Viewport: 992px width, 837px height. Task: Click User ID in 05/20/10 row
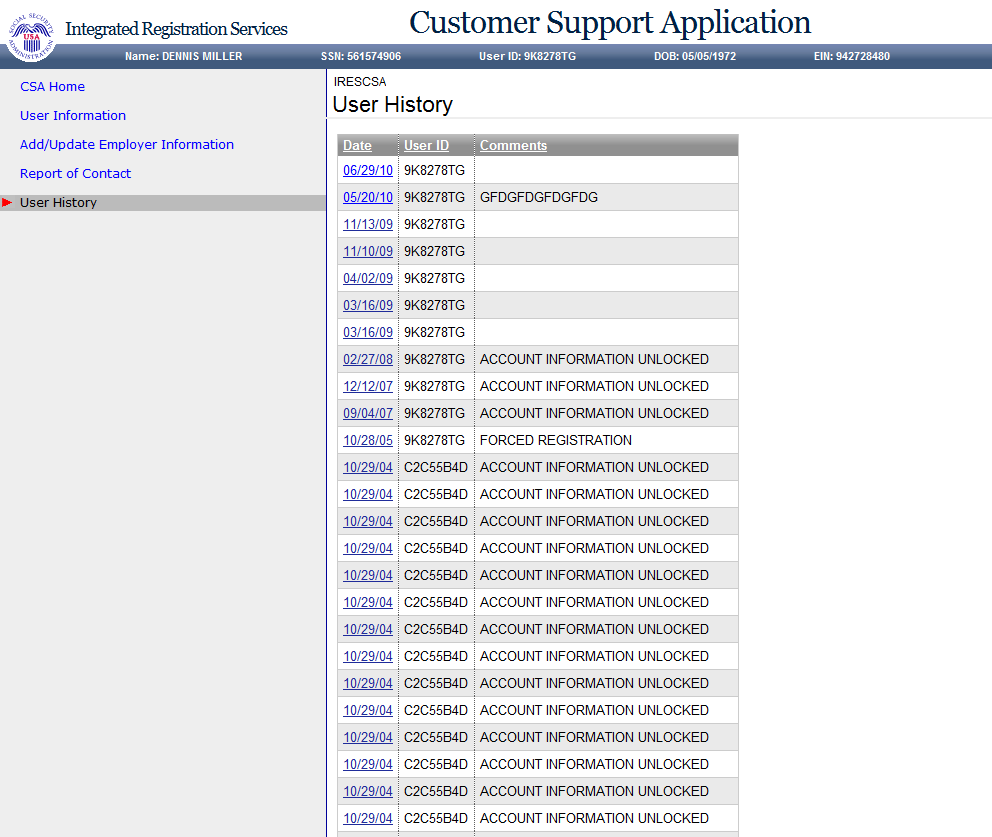pyautogui.click(x=435, y=197)
